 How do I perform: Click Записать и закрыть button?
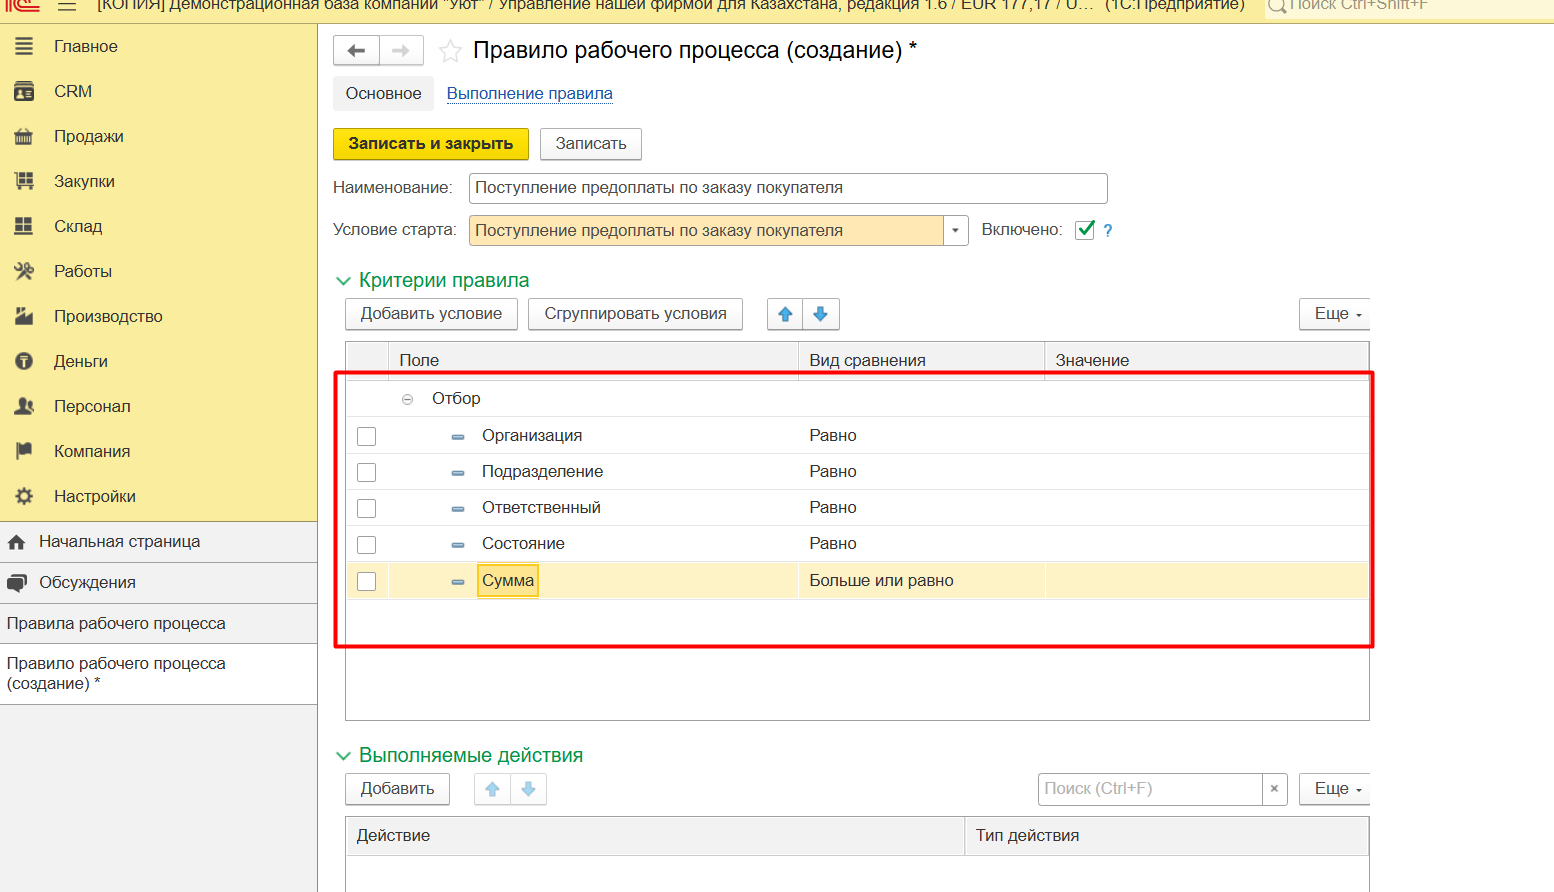point(430,144)
